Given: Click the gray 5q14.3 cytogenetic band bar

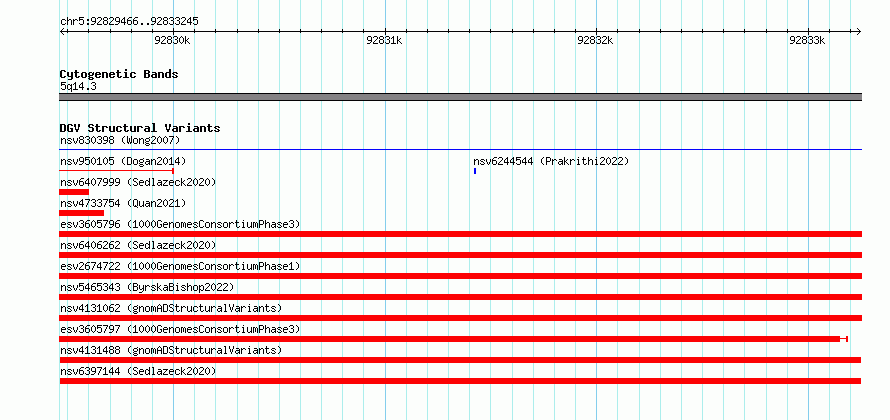Looking at the screenshot, I should click(460, 97).
